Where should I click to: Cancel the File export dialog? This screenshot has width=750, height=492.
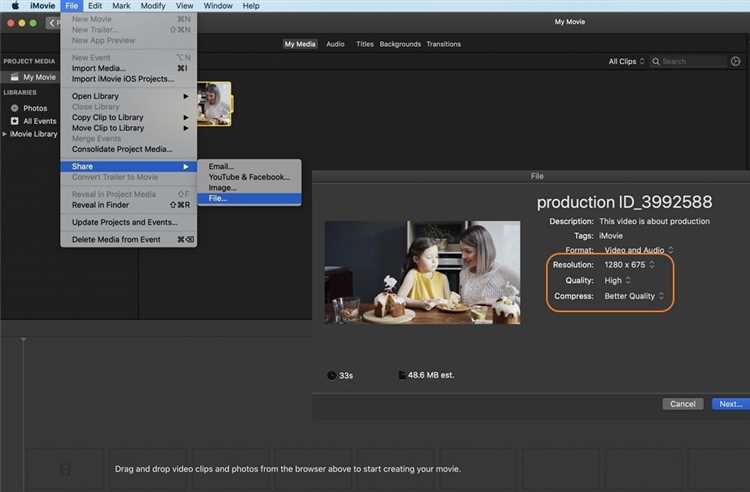tap(683, 404)
